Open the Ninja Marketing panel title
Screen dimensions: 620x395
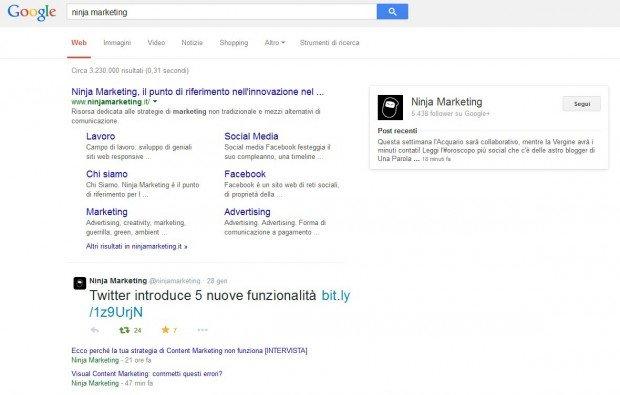446,102
